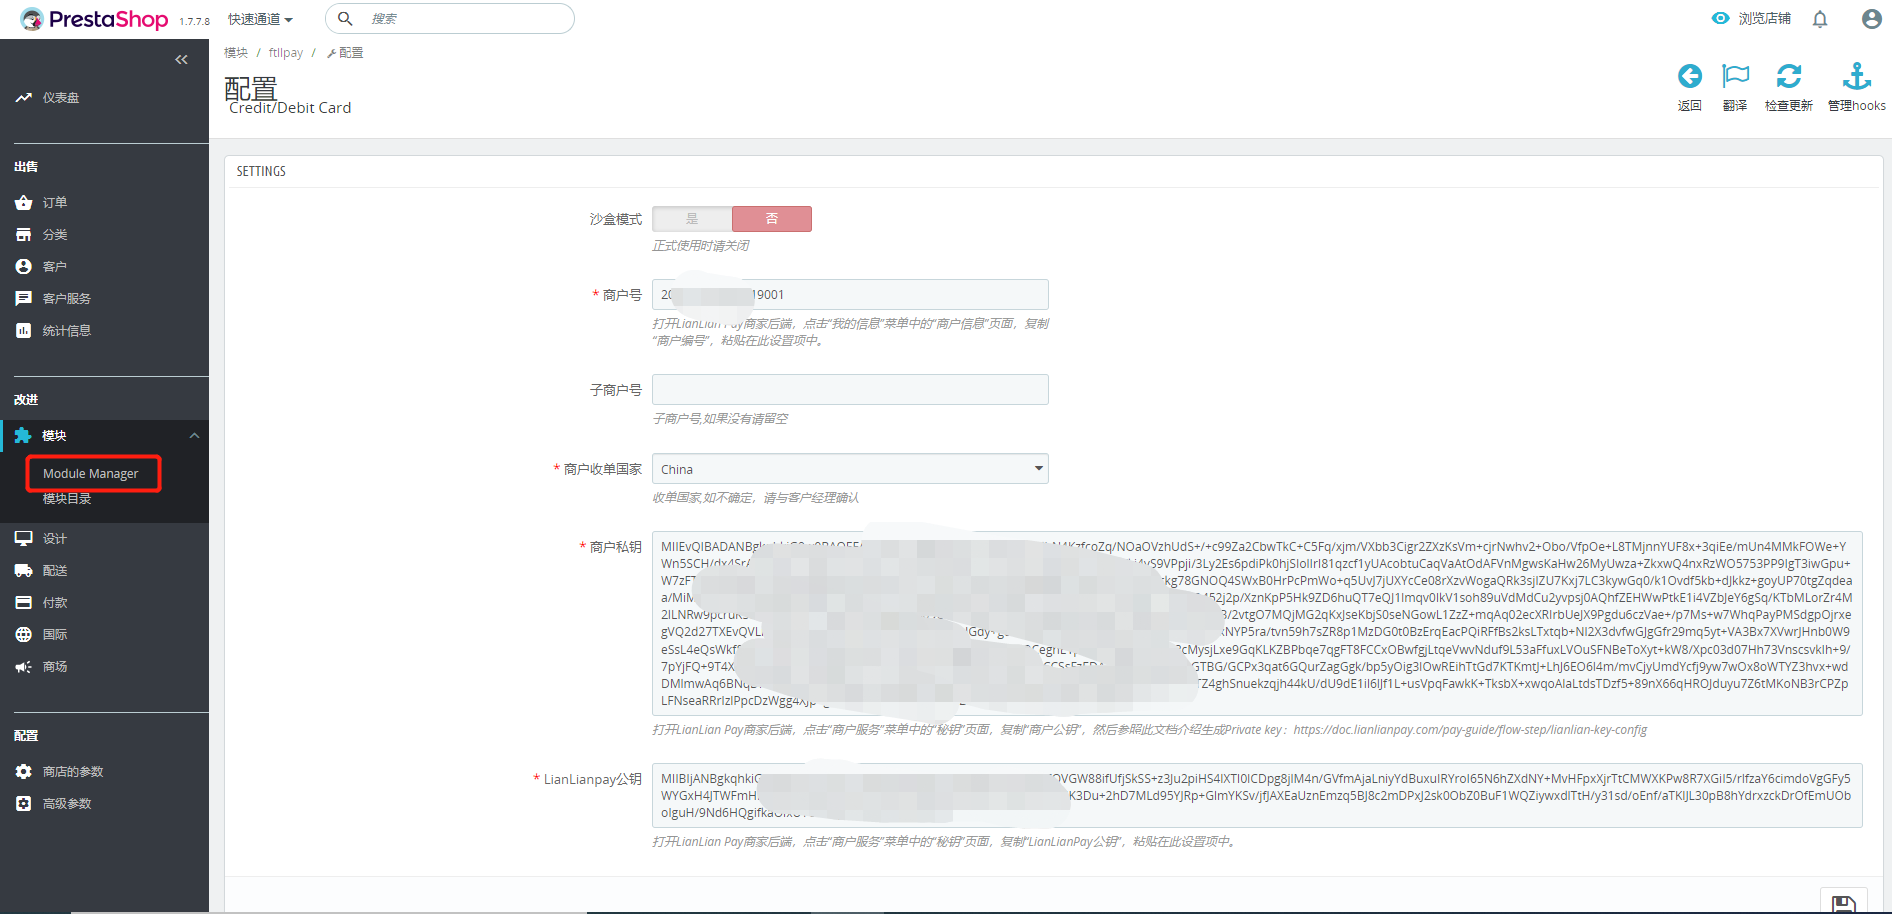
Task: Open 国际 international menu
Action: (55, 635)
